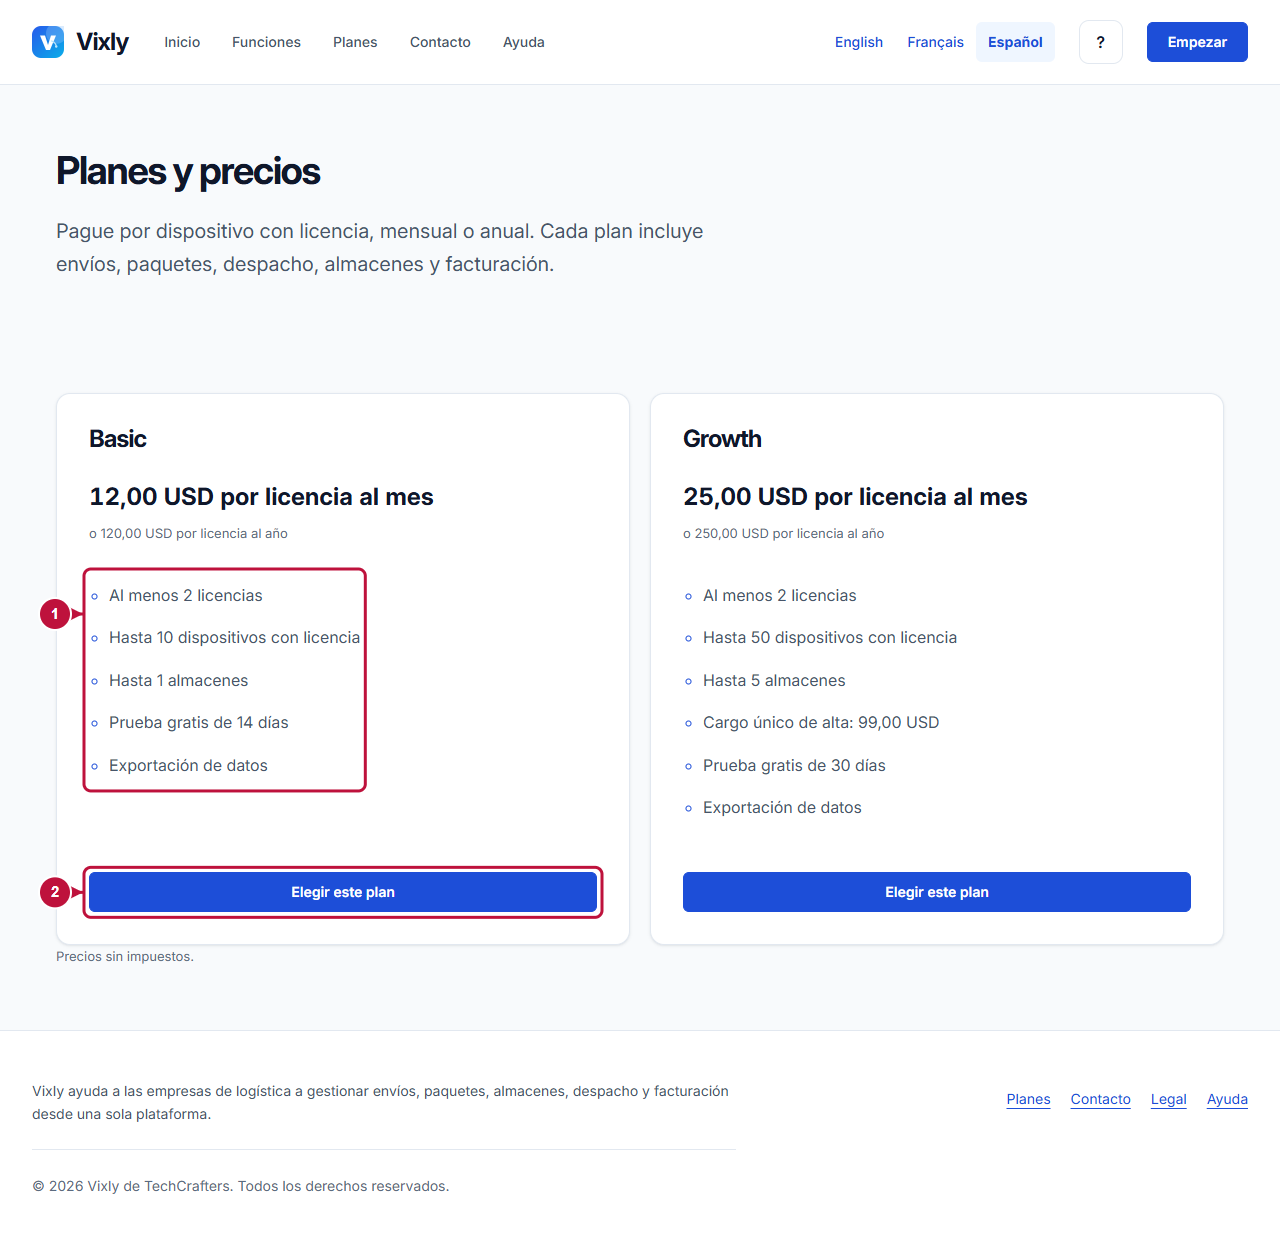Open the Planes footer link
This screenshot has height=1245, width=1280.
pos(1028,1099)
